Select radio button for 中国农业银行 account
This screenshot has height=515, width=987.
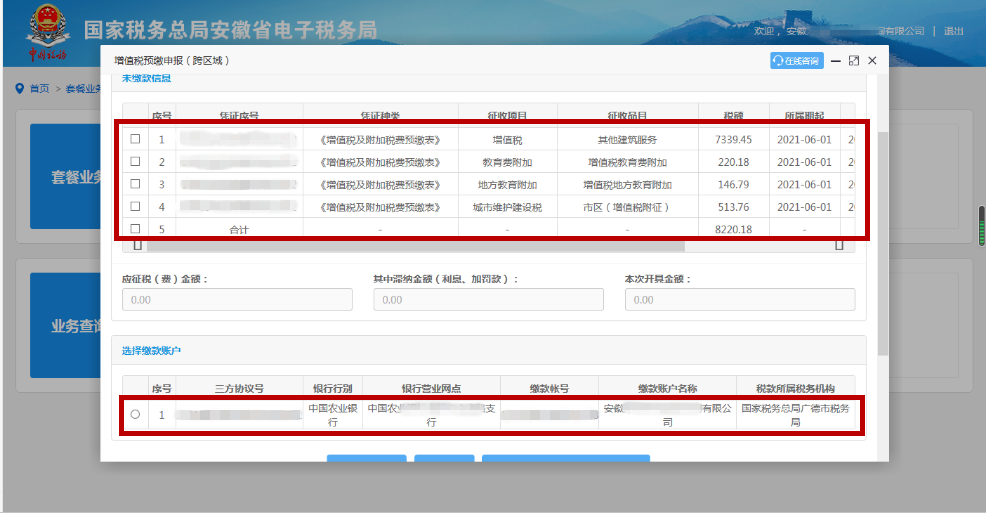point(135,414)
